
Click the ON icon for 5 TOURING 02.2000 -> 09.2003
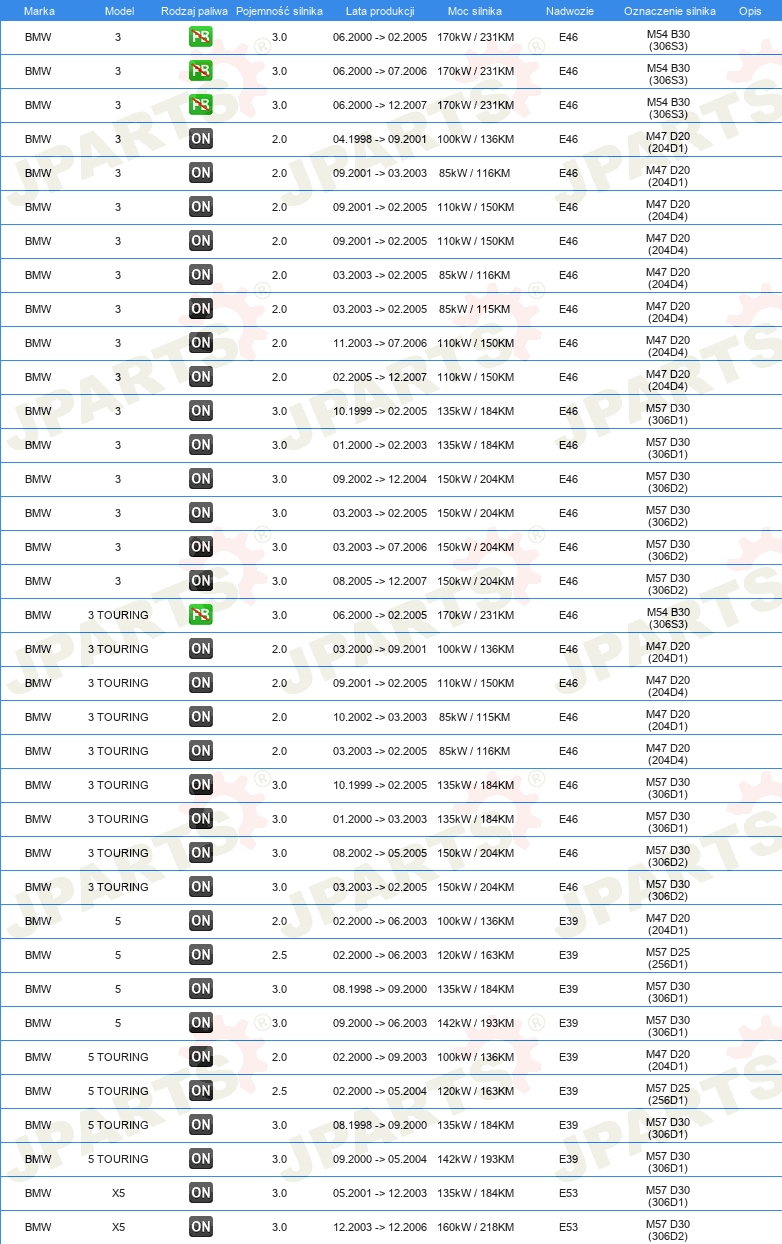[201, 1057]
